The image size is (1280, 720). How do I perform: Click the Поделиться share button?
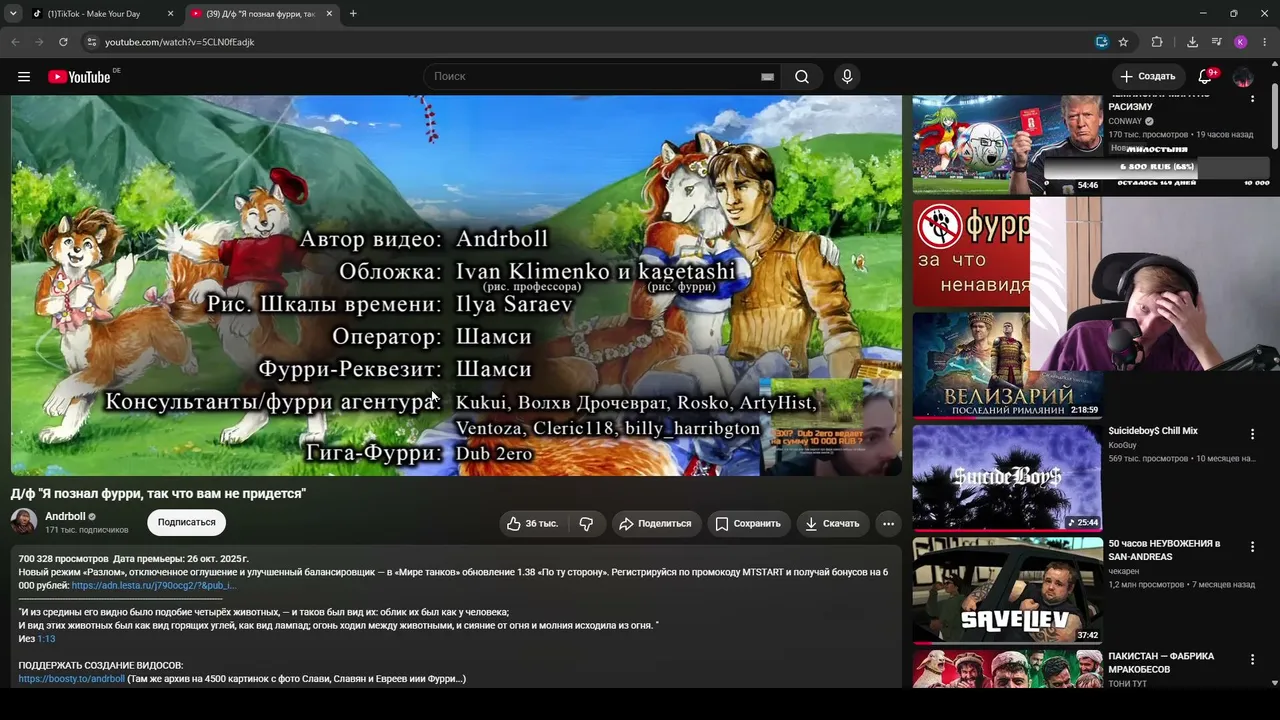point(655,523)
